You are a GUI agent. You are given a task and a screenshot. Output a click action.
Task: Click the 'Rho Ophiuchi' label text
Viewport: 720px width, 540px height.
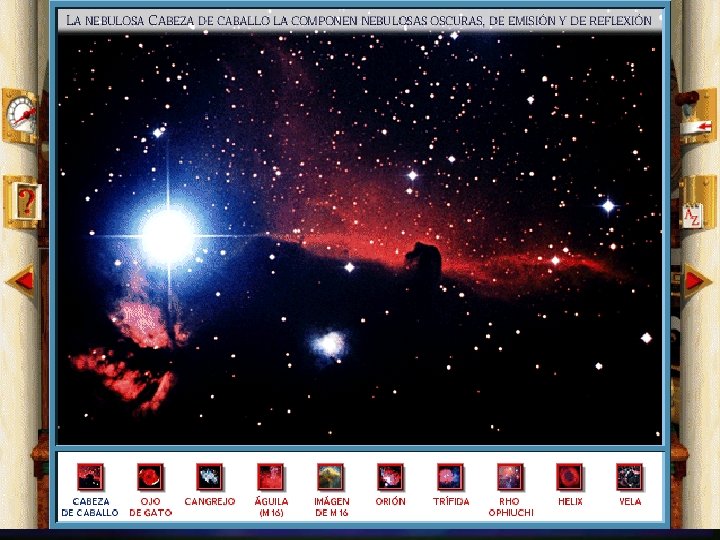point(511,507)
